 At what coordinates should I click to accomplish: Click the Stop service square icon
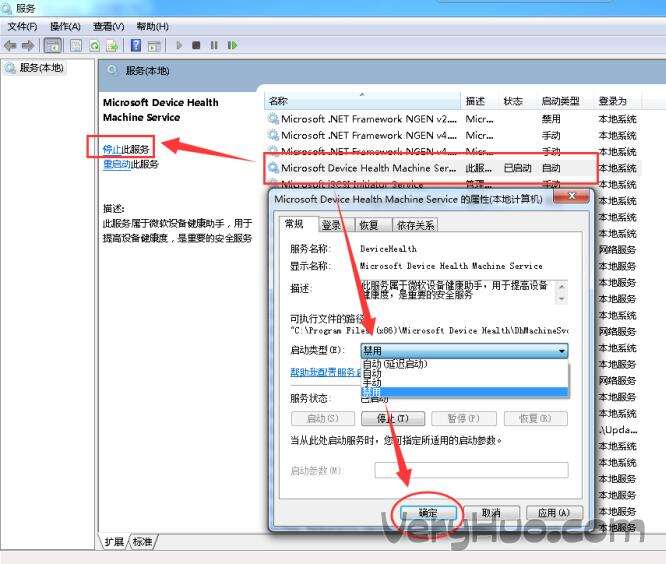coord(196,45)
